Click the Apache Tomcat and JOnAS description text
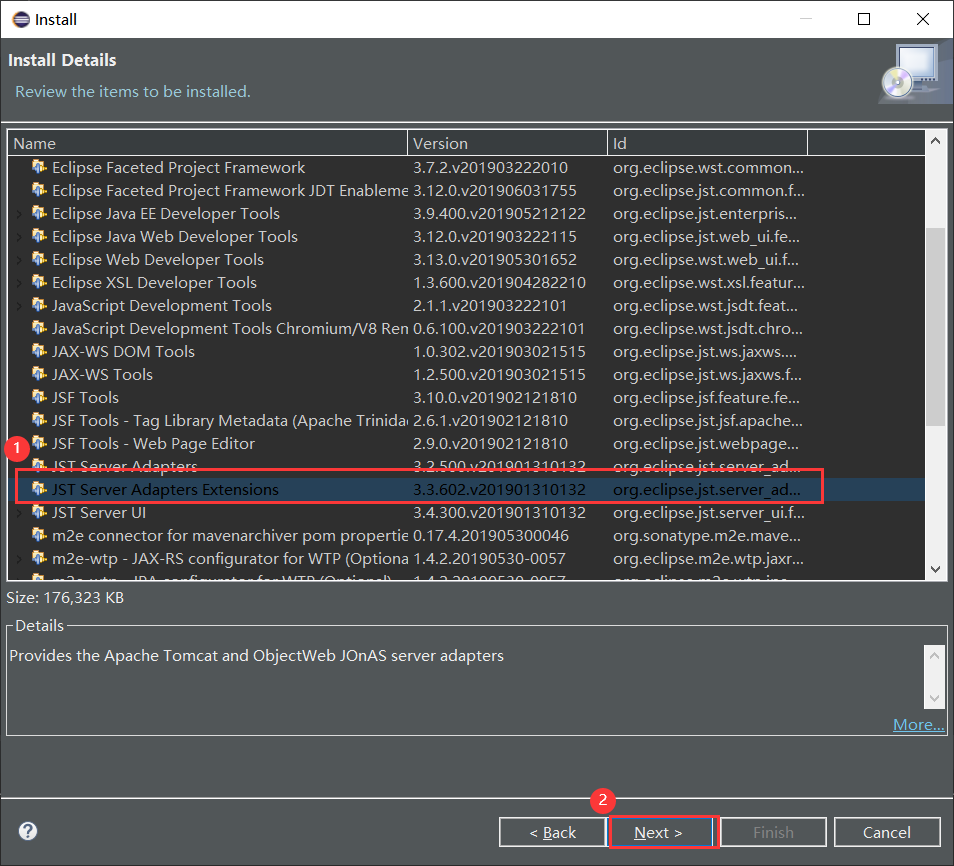This screenshot has width=954, height=866. [x=256, y=655]
